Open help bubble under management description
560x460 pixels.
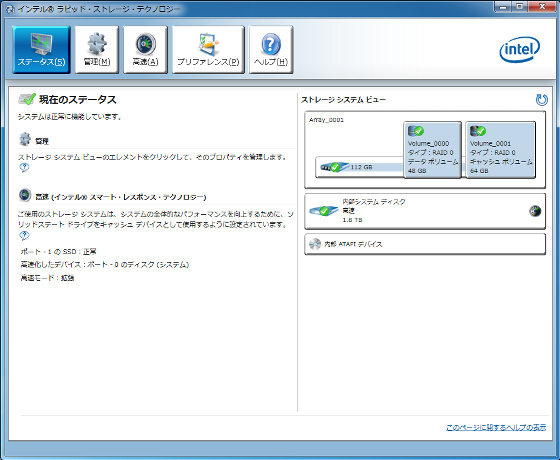point(24,167)
